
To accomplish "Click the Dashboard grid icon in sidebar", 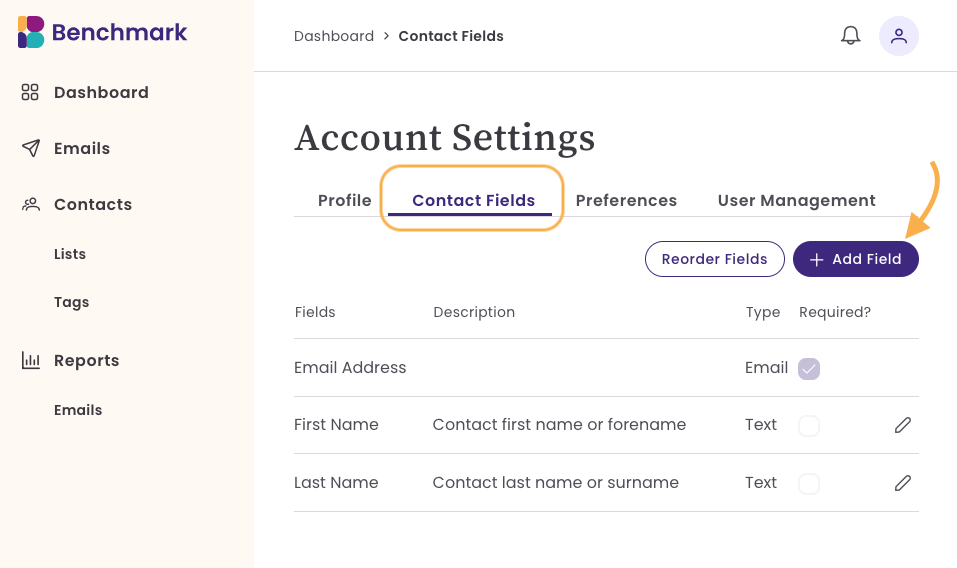I will point(30,92).
